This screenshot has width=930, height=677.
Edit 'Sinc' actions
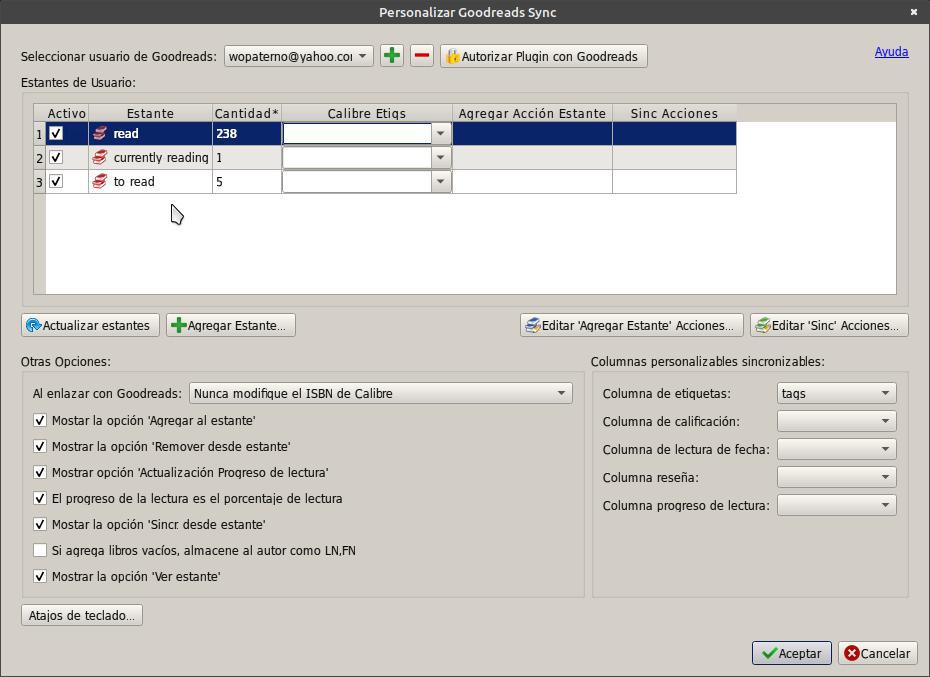[x=829, y=325]
